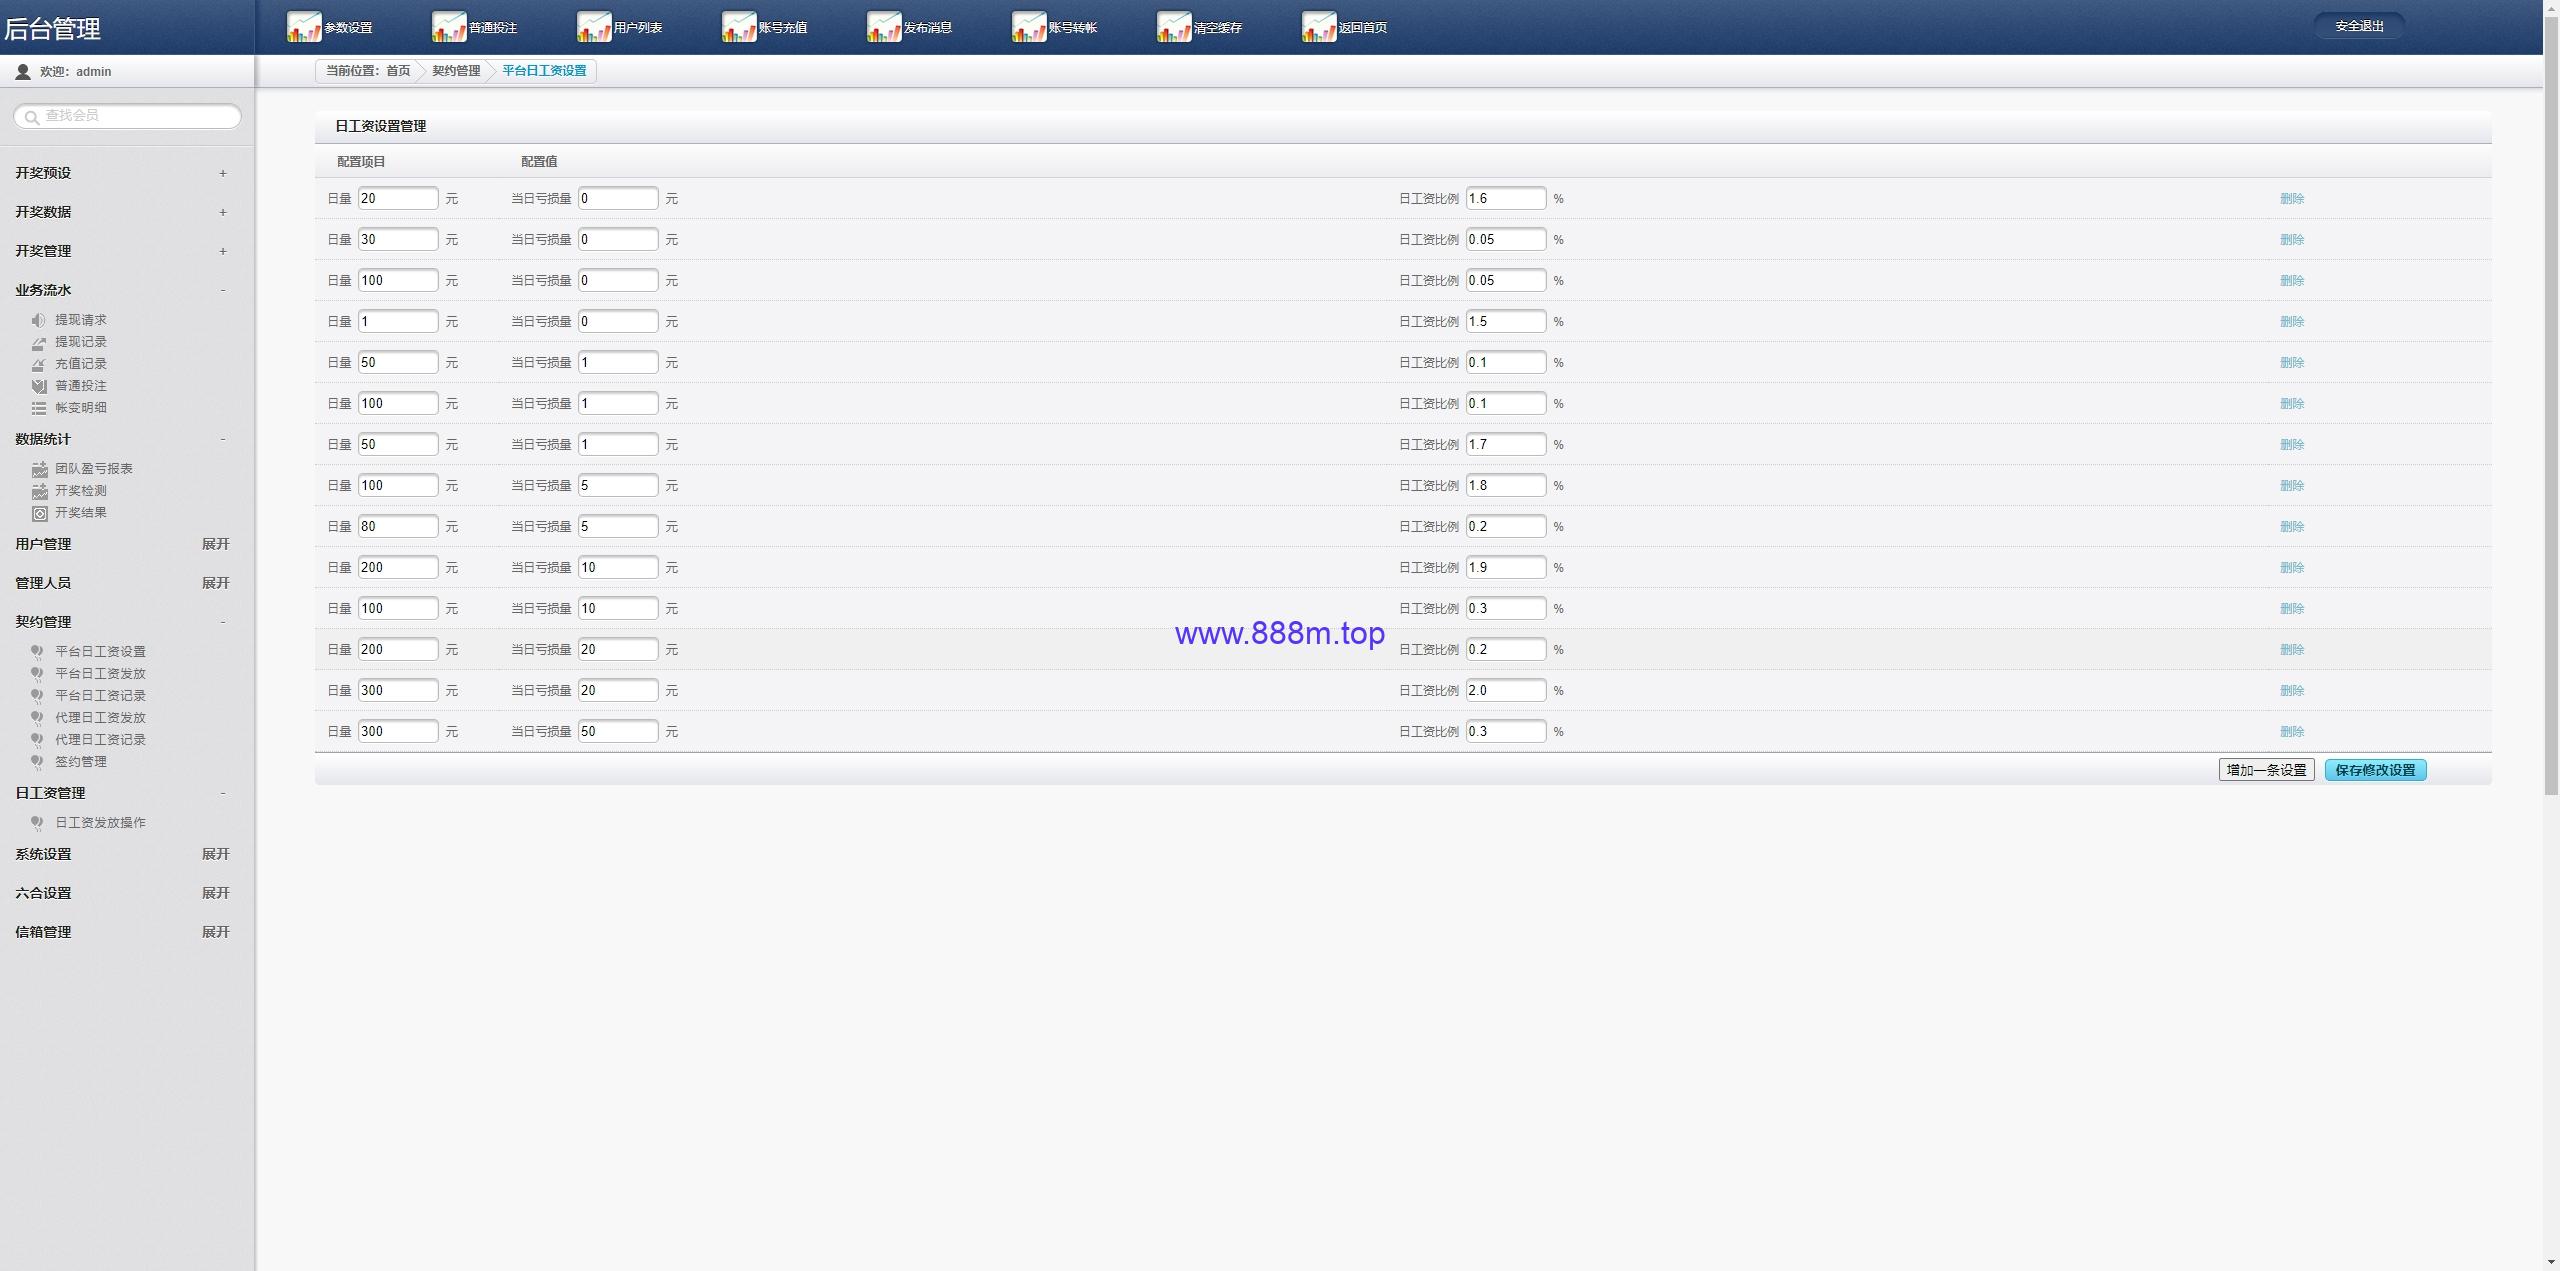The image size is (2560, 1271).
Task: Open 平台日工资记录 in the sidebar
Action: [100, 696]
